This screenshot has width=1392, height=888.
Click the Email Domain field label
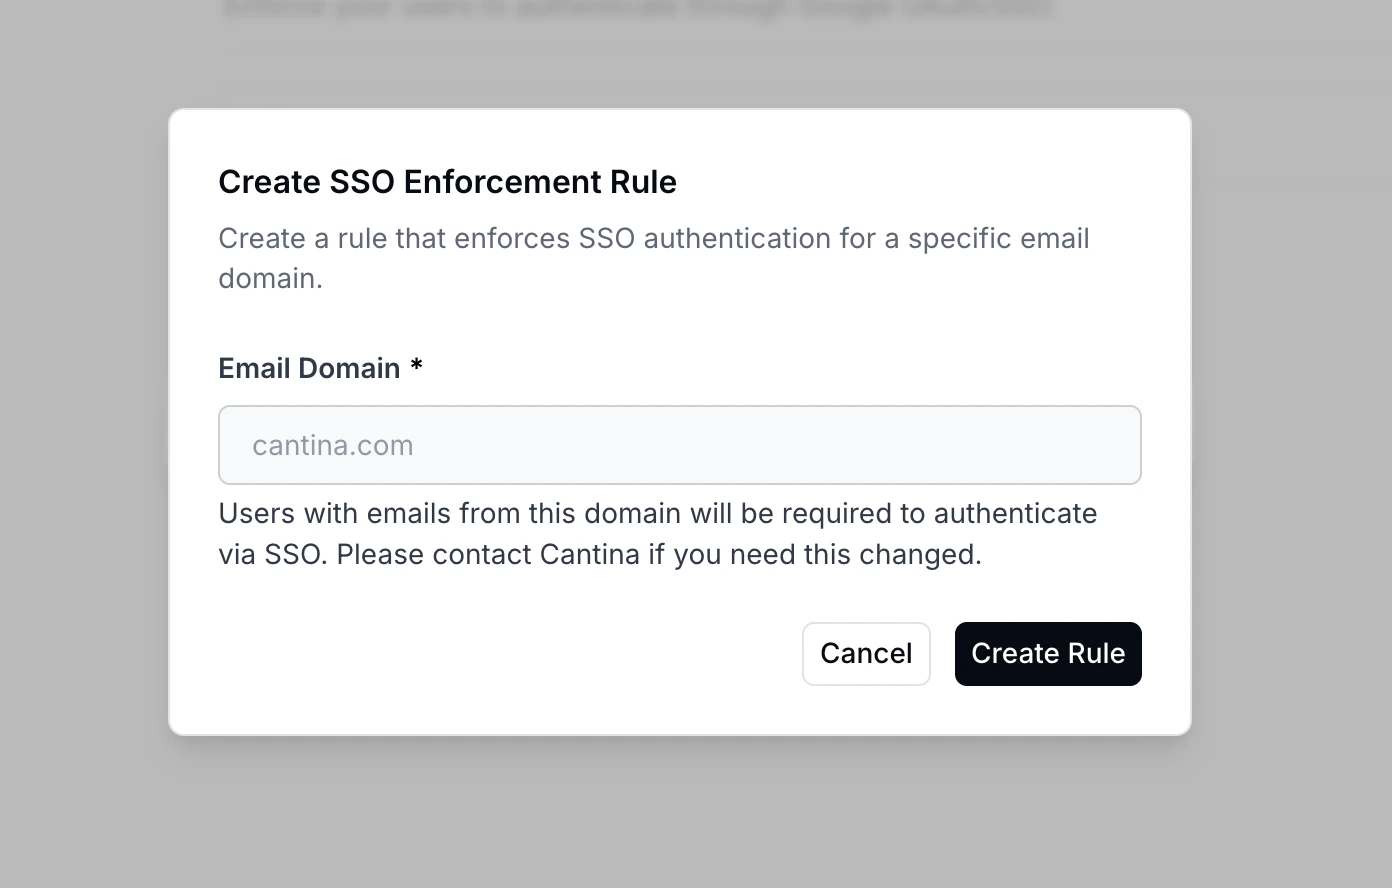click(x=309, y=368)
